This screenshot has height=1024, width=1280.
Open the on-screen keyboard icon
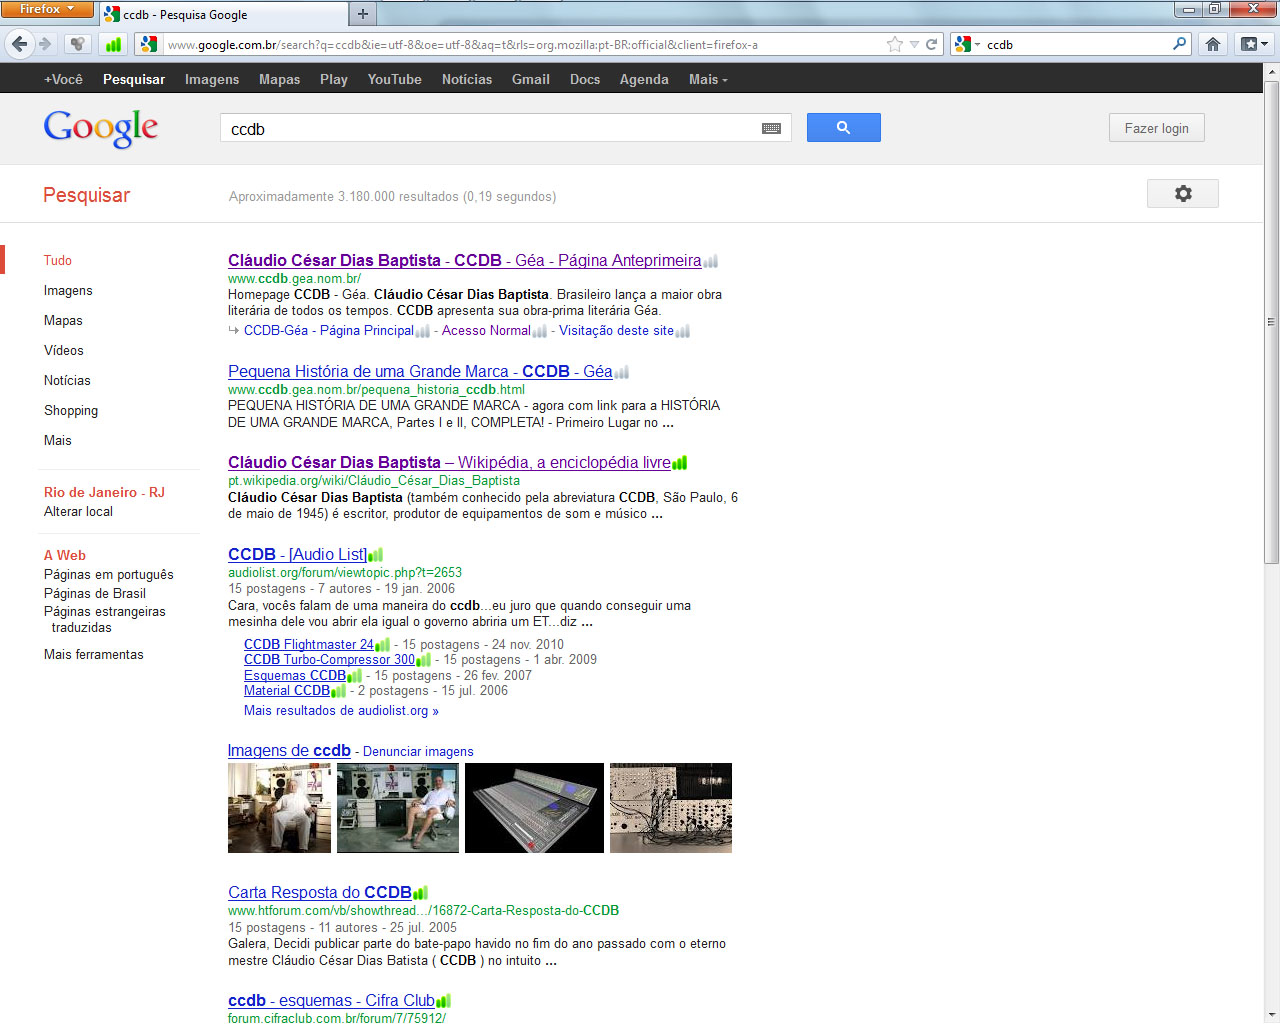tap(771, 128)
